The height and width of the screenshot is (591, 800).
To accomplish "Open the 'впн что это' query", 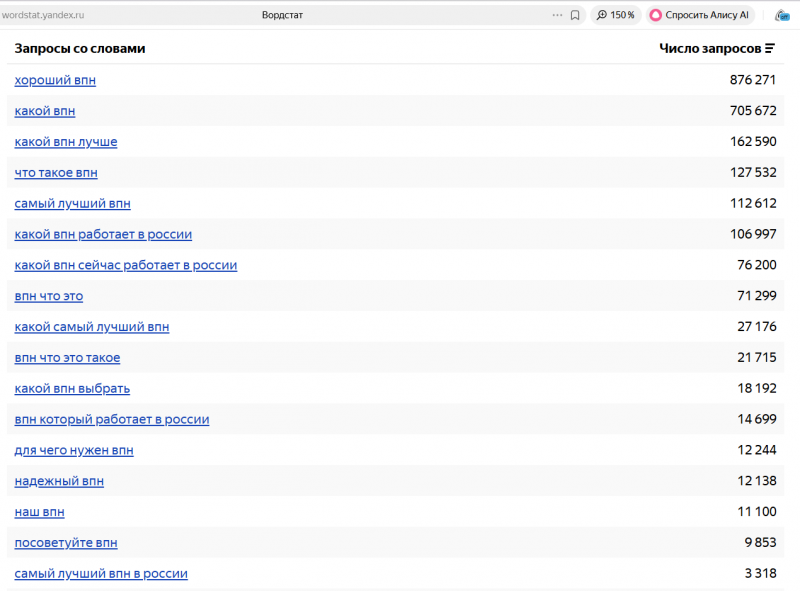I will [49, 296].
